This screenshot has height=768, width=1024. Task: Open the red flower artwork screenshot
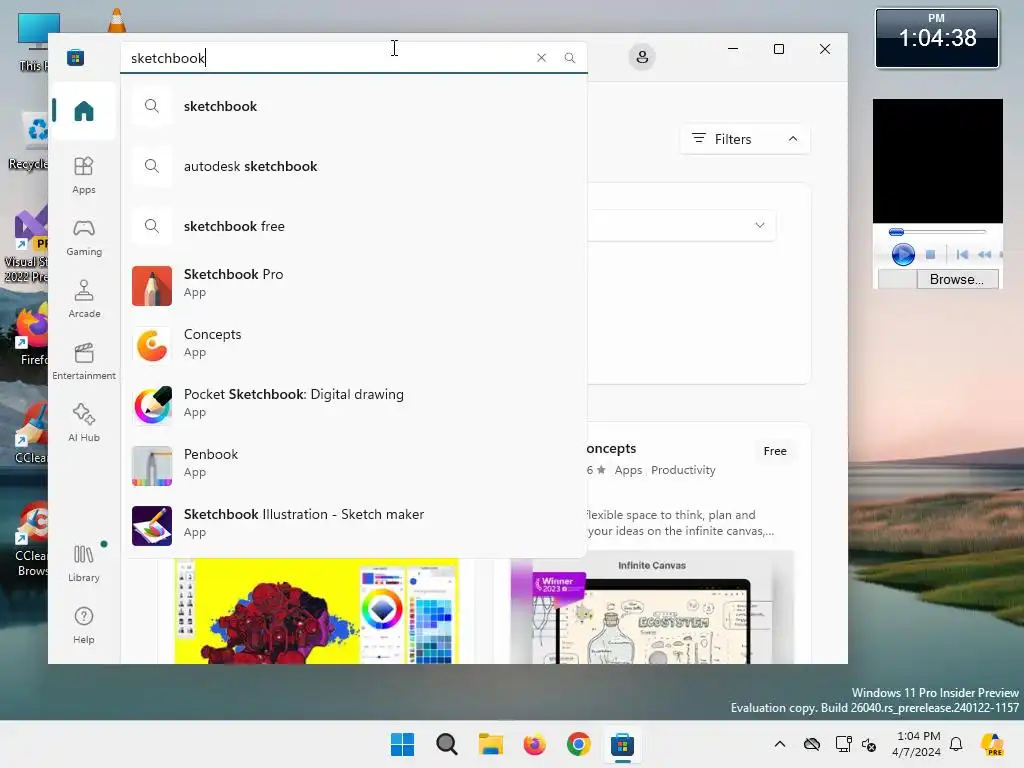[316, 611]
